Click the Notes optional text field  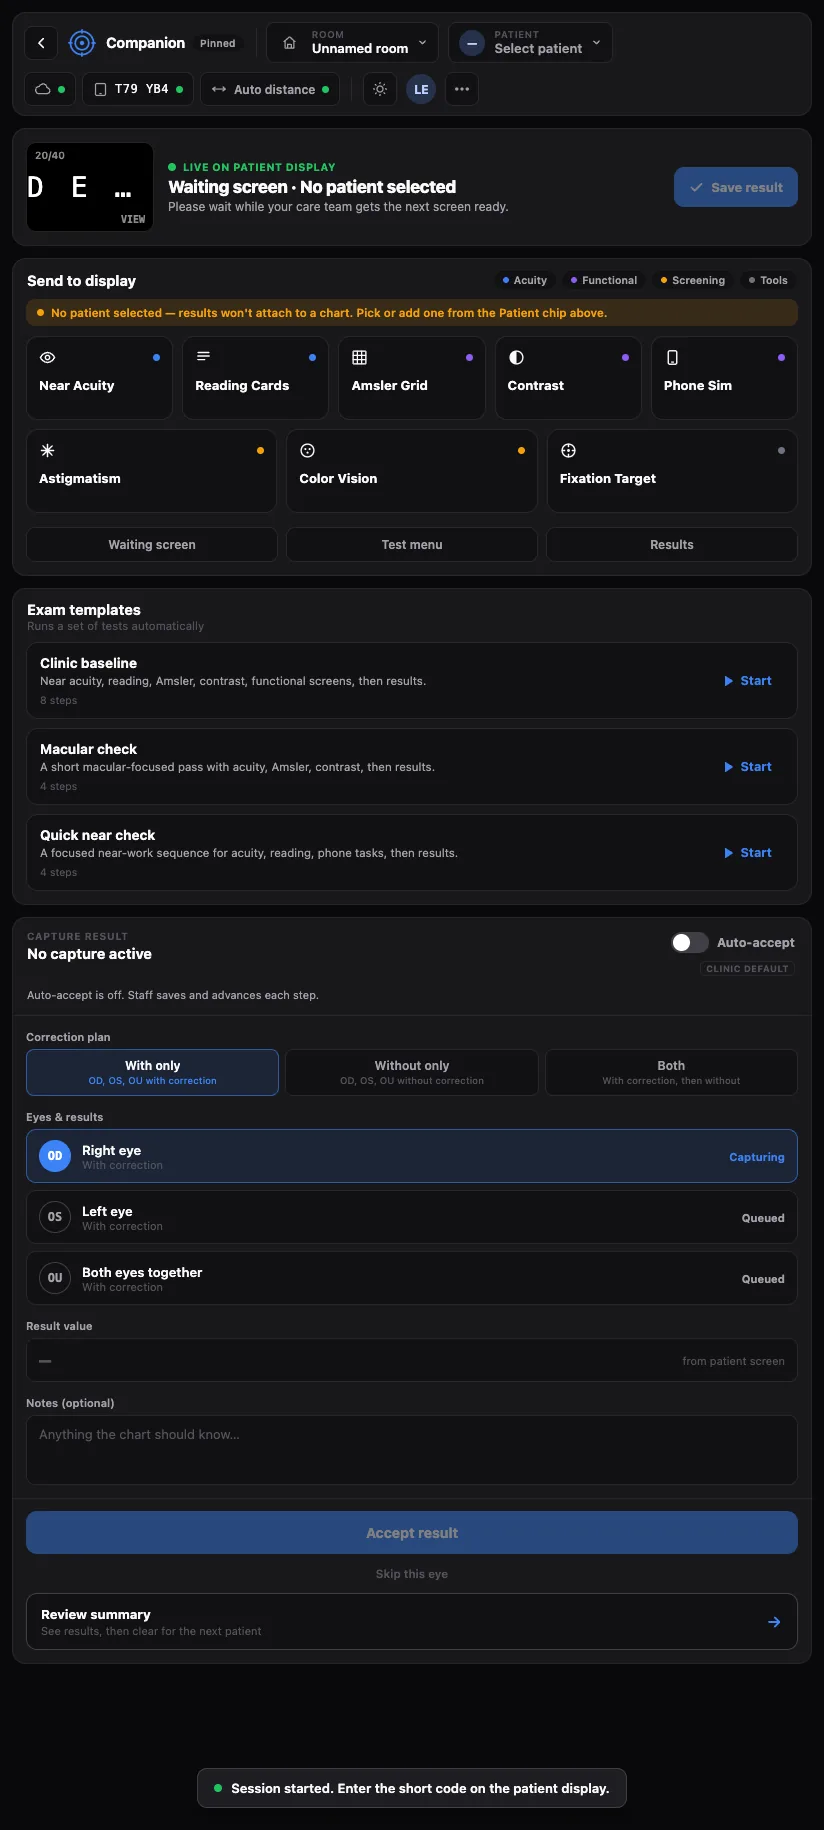412,1450
